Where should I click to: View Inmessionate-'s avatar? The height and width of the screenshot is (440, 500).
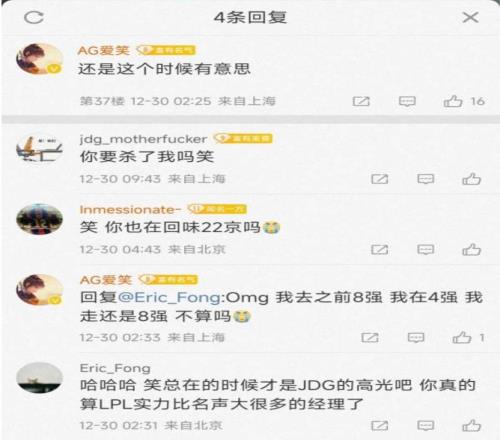click(40, 219)
